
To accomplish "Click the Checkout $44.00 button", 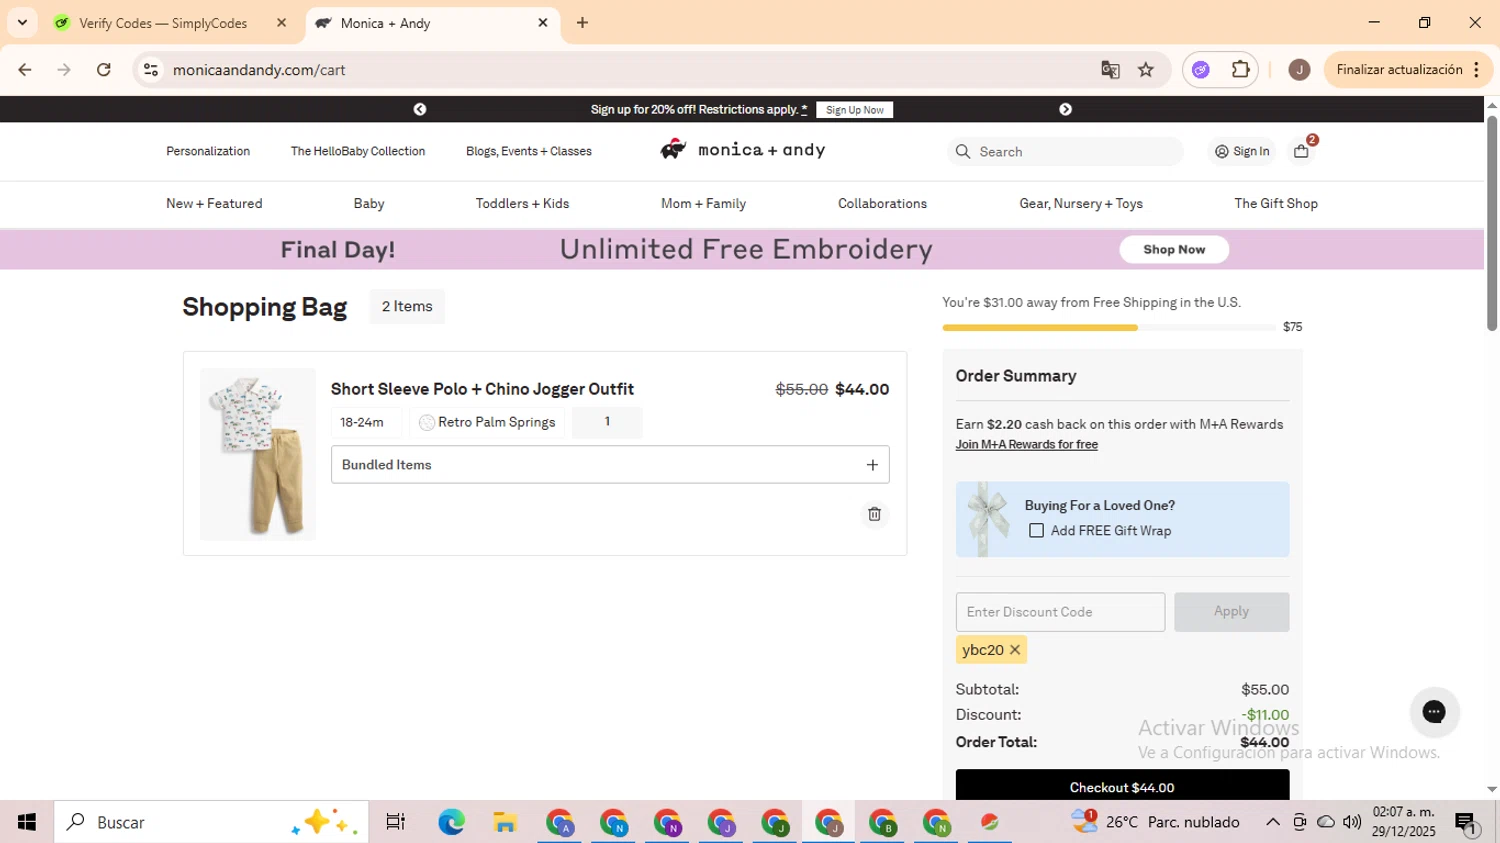I will (x=1122, y=785).
